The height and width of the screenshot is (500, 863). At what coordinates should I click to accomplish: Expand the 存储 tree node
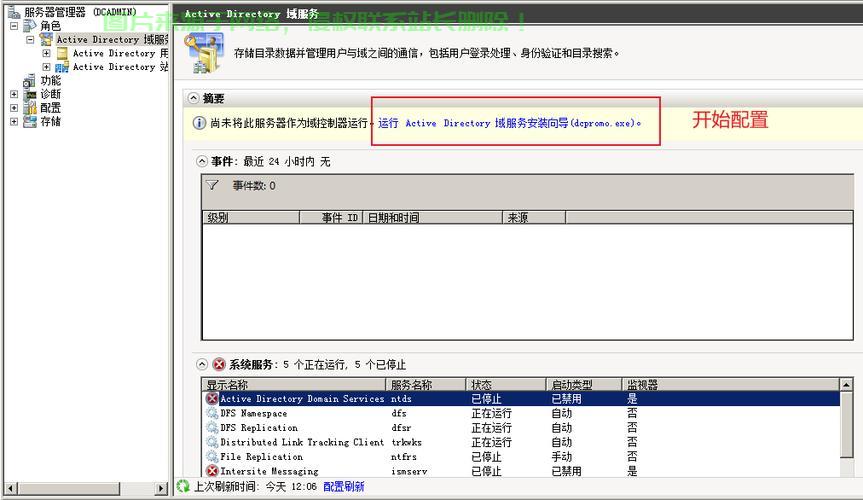point(14,122)
